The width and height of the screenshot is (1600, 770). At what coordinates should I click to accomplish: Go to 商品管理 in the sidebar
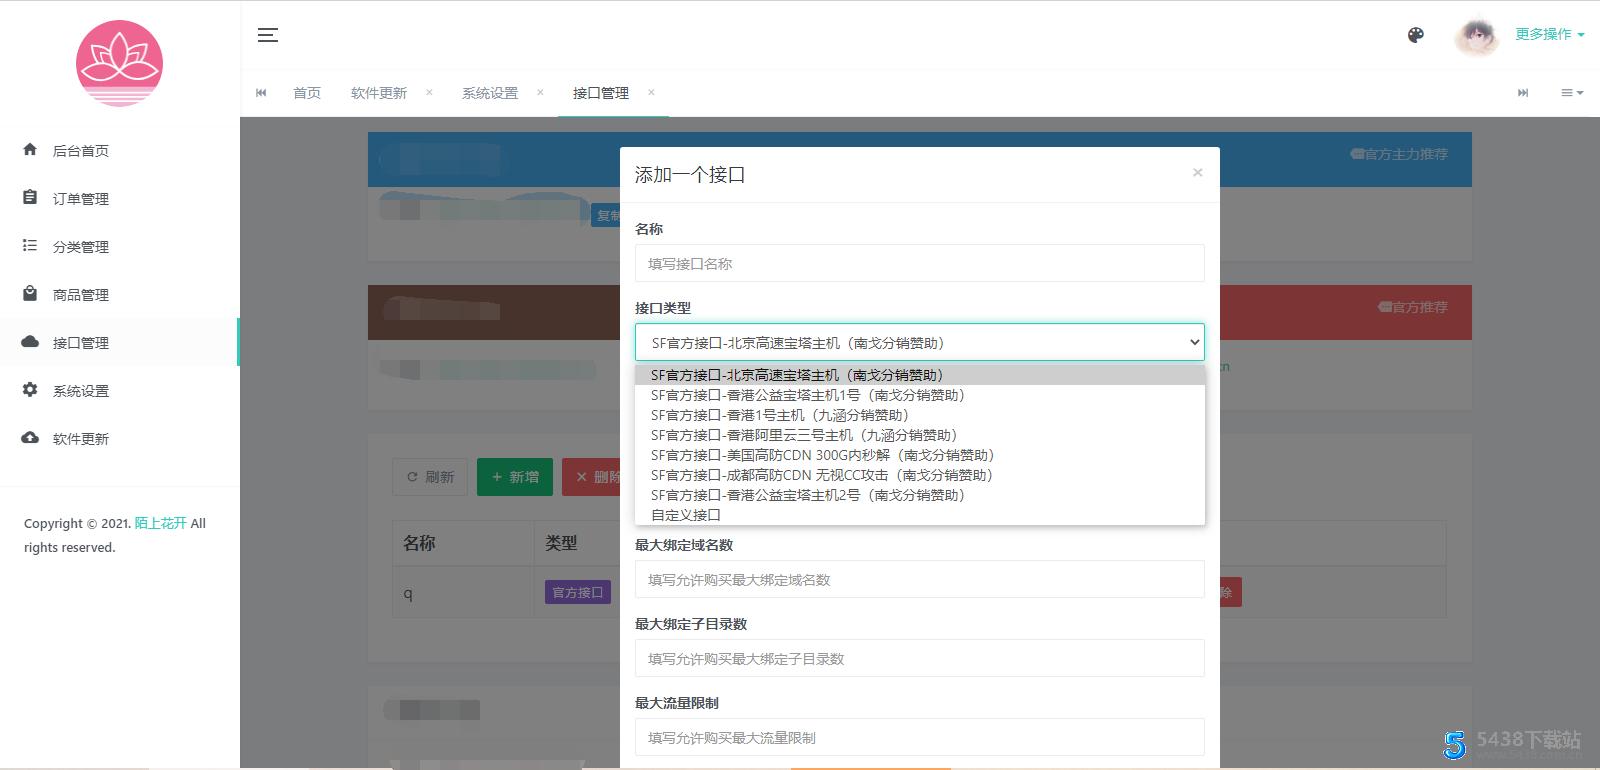(x=81, y=295)
